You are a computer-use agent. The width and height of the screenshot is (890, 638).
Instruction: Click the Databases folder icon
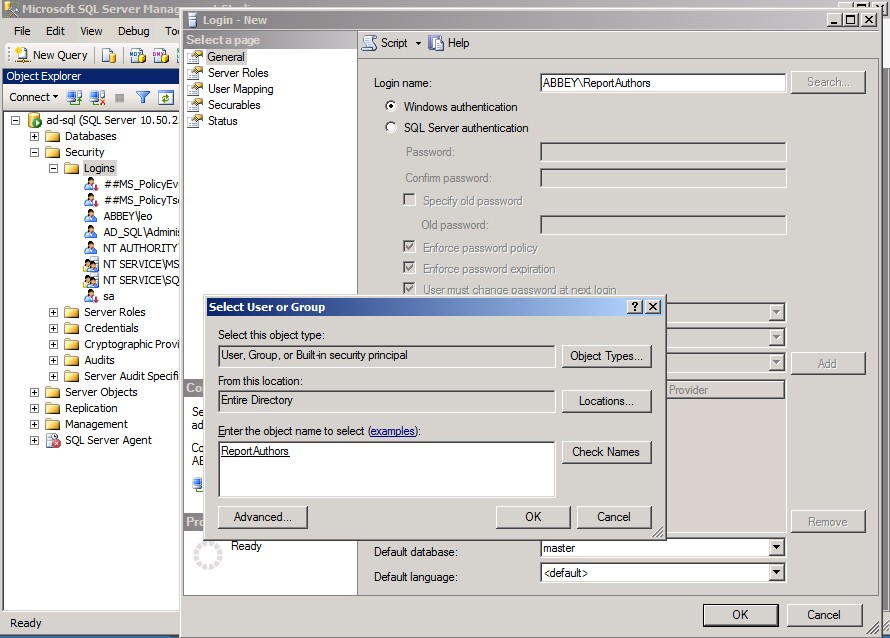(52, 136)
